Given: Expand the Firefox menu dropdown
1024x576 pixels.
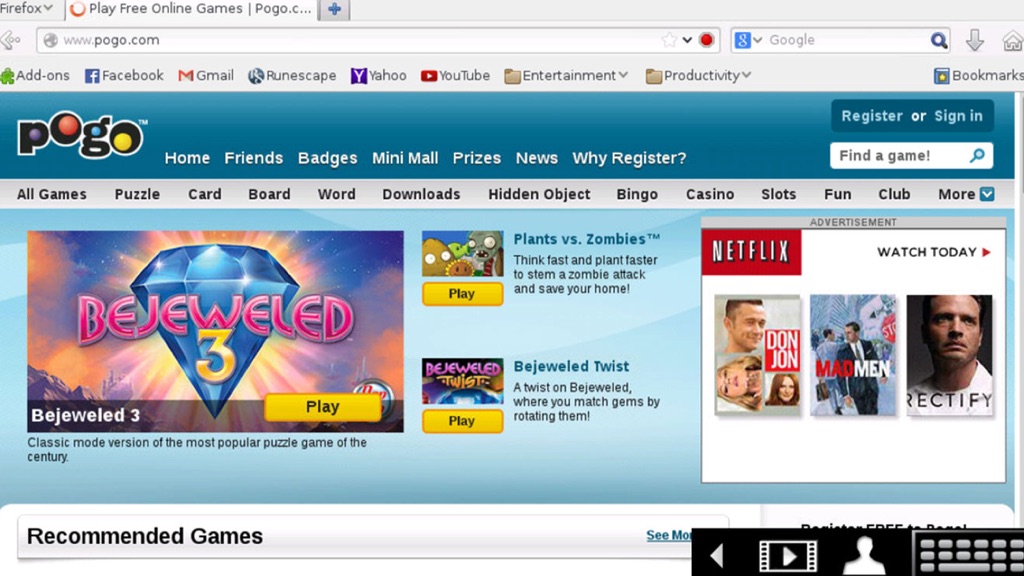Looking at the screenshot, I should tap(26, 8).
